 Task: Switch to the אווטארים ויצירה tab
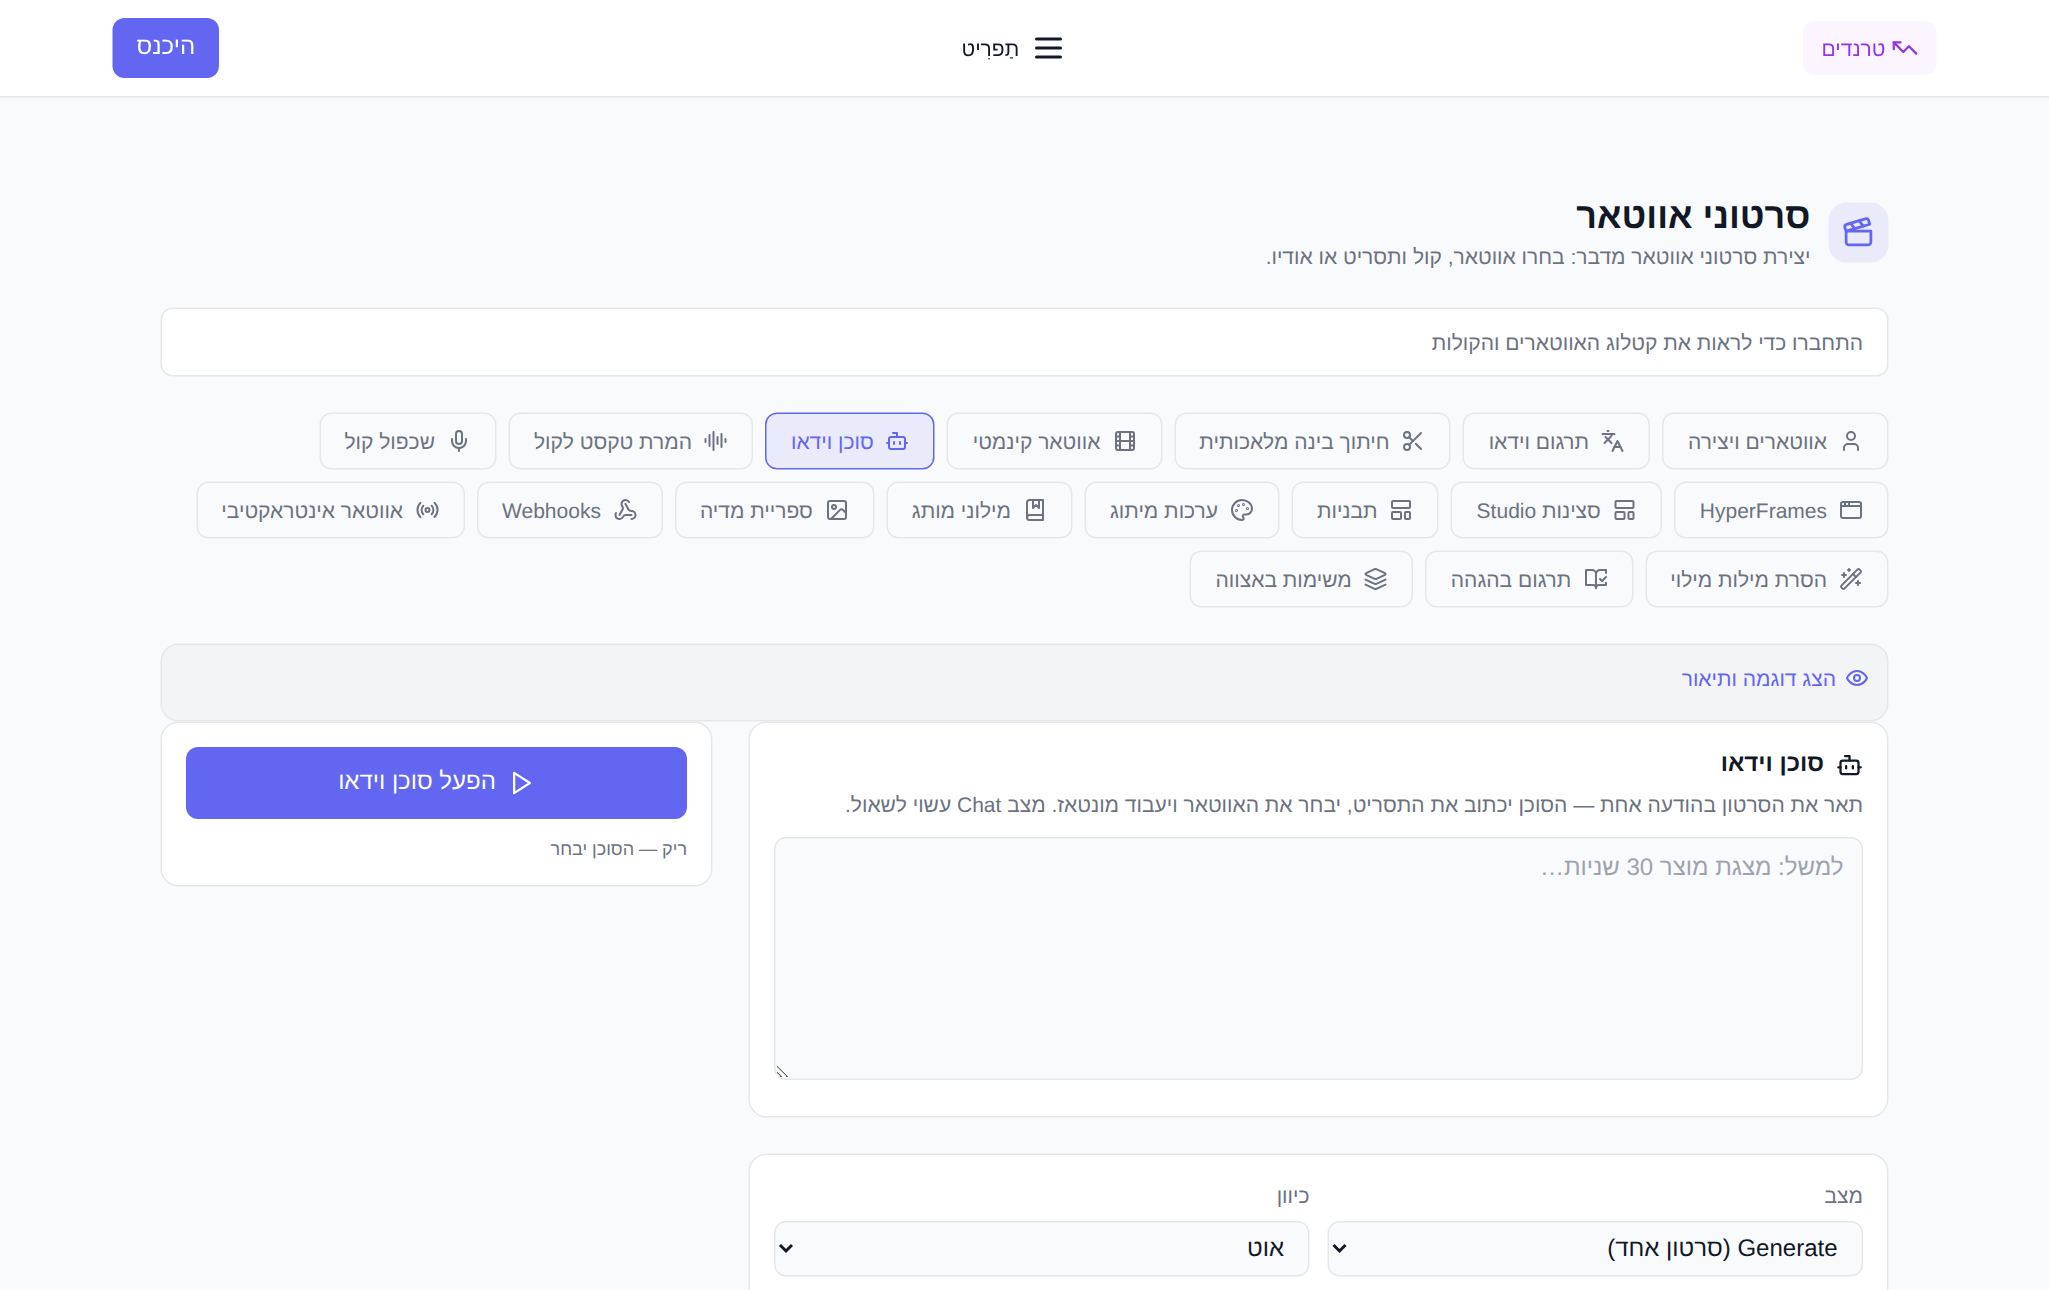1774,441
